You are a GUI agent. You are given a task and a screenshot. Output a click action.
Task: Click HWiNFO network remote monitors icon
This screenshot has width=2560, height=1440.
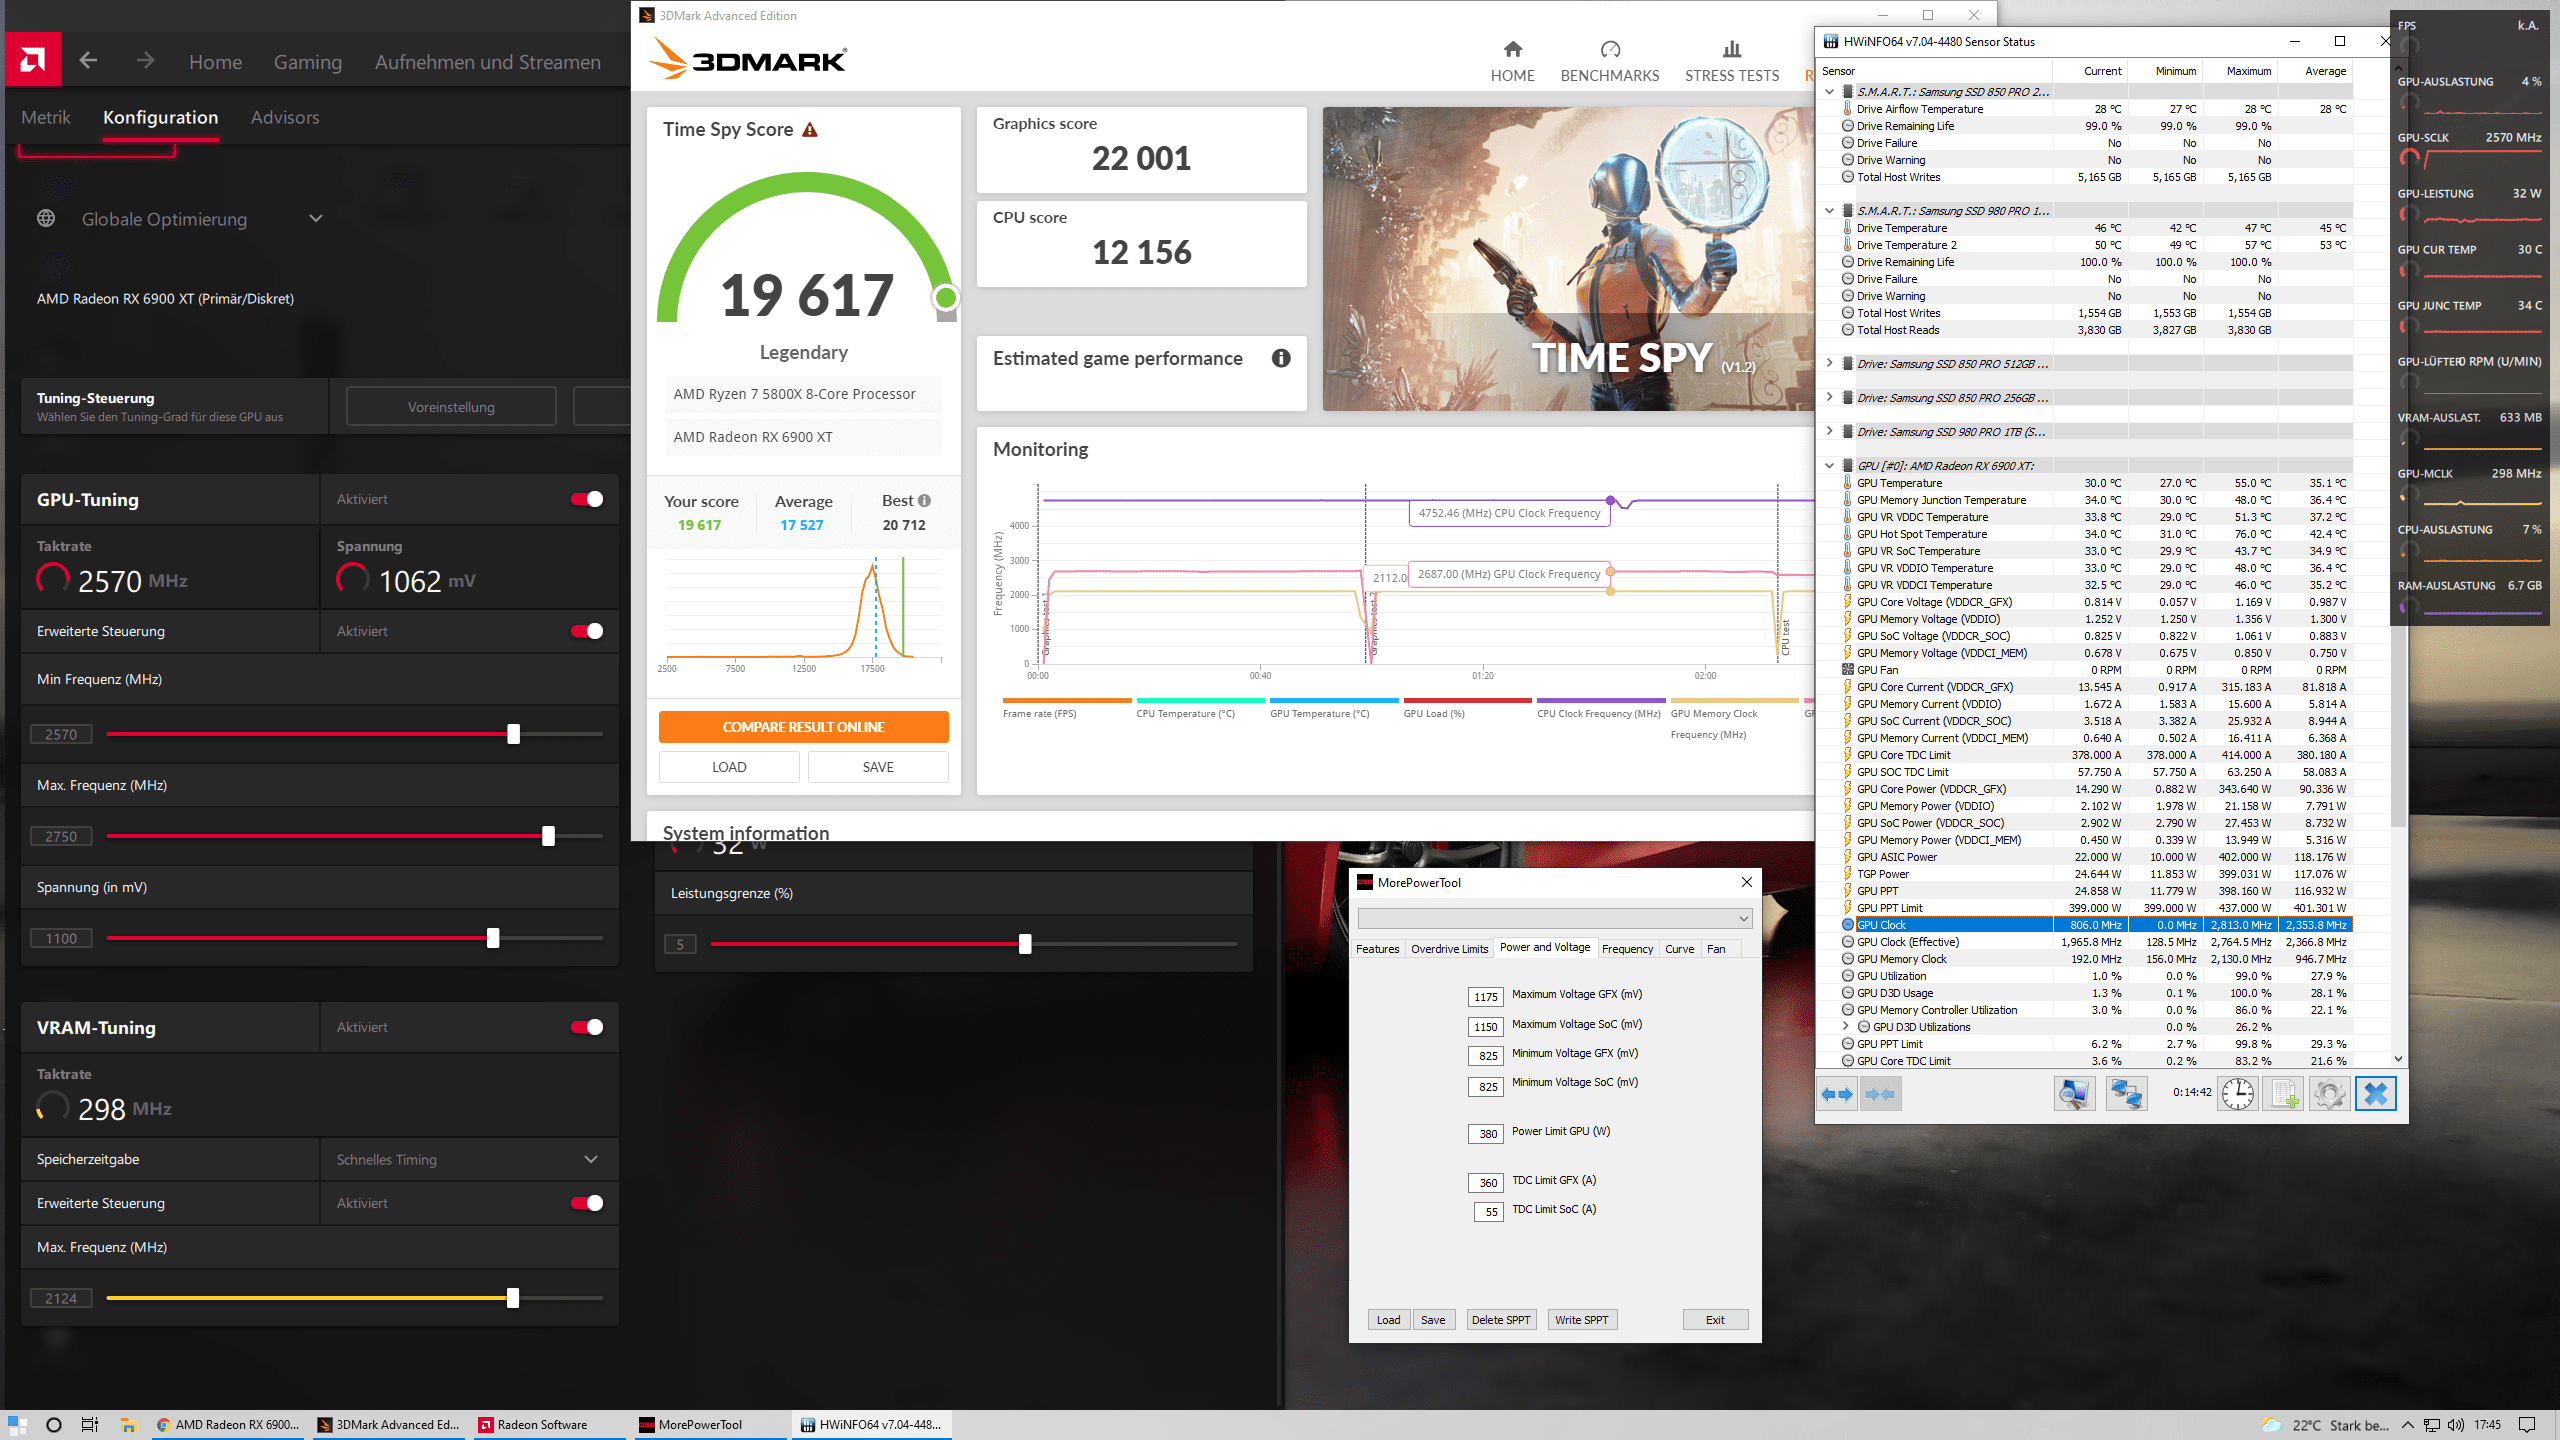pyautogui.click(x=2125, y=1094)
